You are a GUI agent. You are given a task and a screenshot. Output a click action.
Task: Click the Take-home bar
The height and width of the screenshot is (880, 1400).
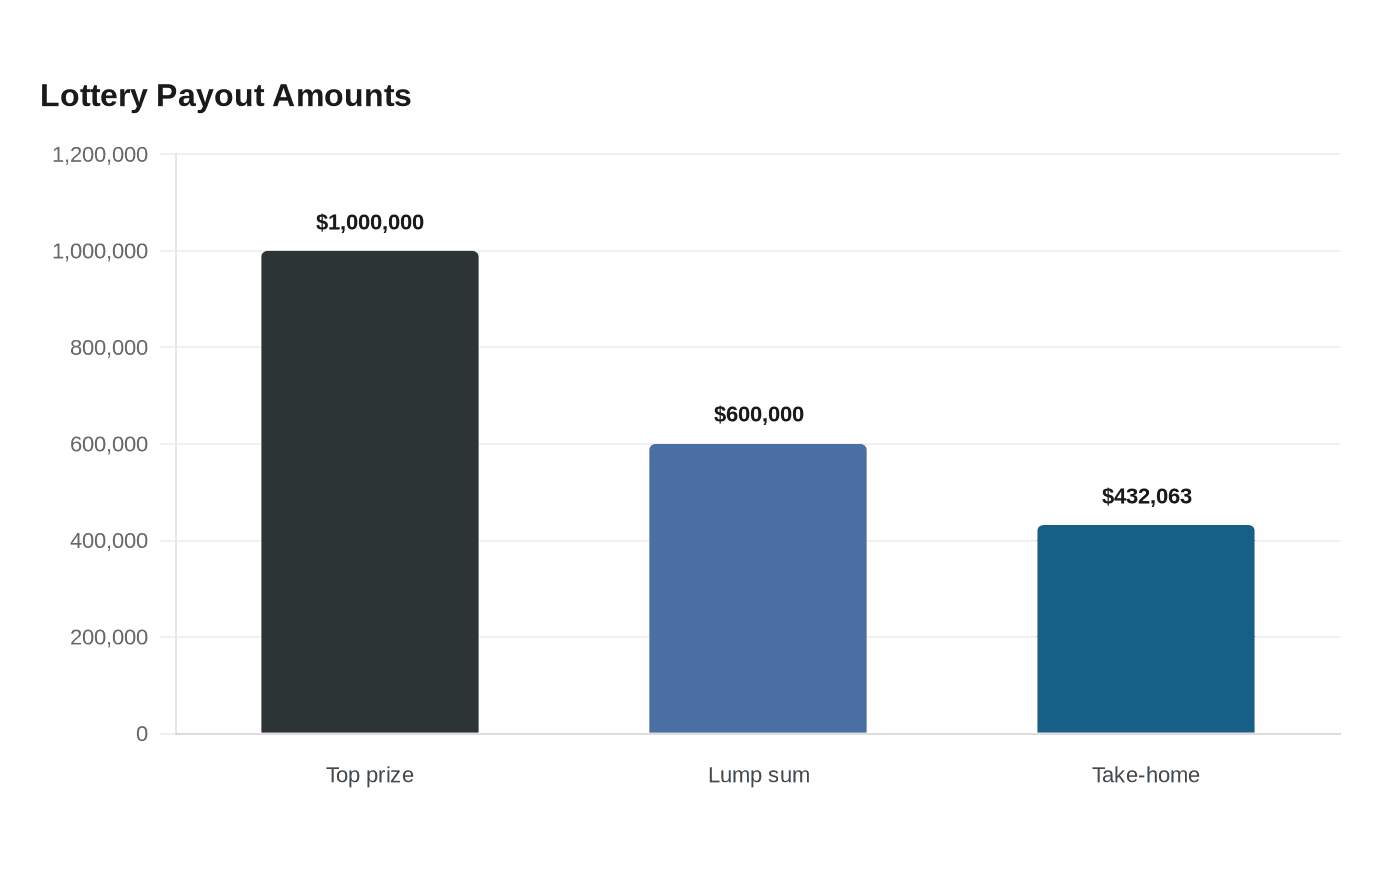1146,629
